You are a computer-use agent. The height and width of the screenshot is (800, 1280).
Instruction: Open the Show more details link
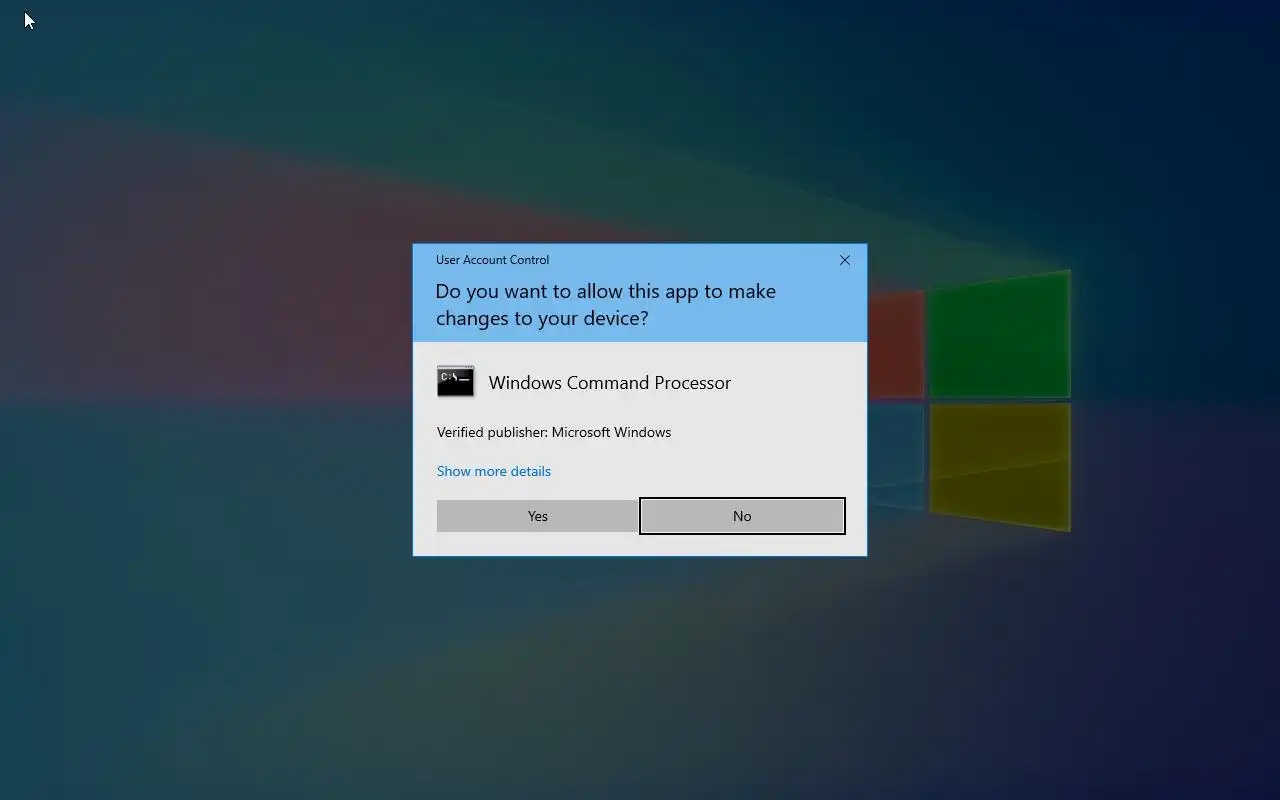494,471
